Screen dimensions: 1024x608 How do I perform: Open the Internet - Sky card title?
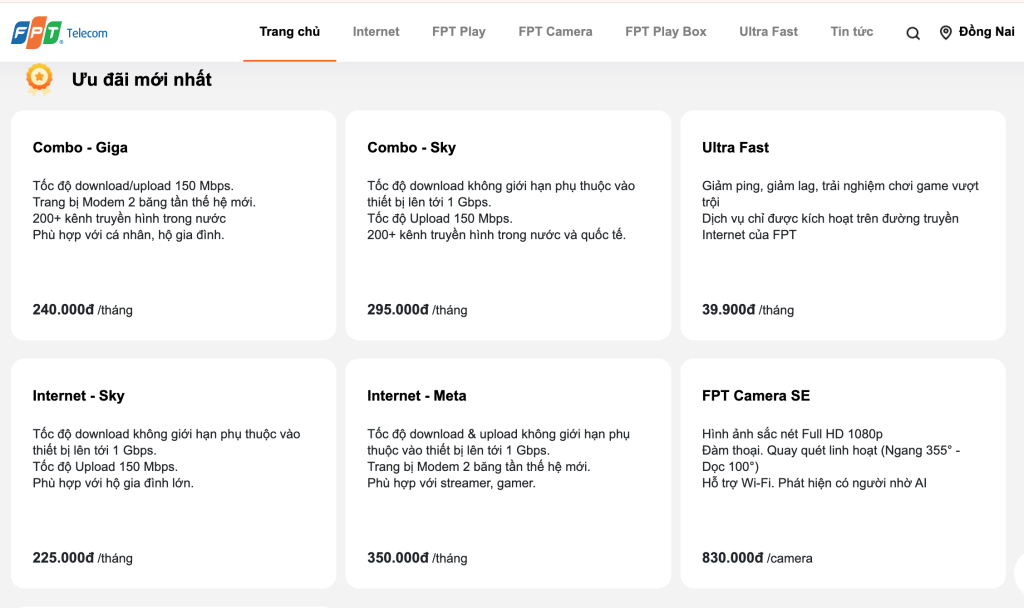point(78,396)
